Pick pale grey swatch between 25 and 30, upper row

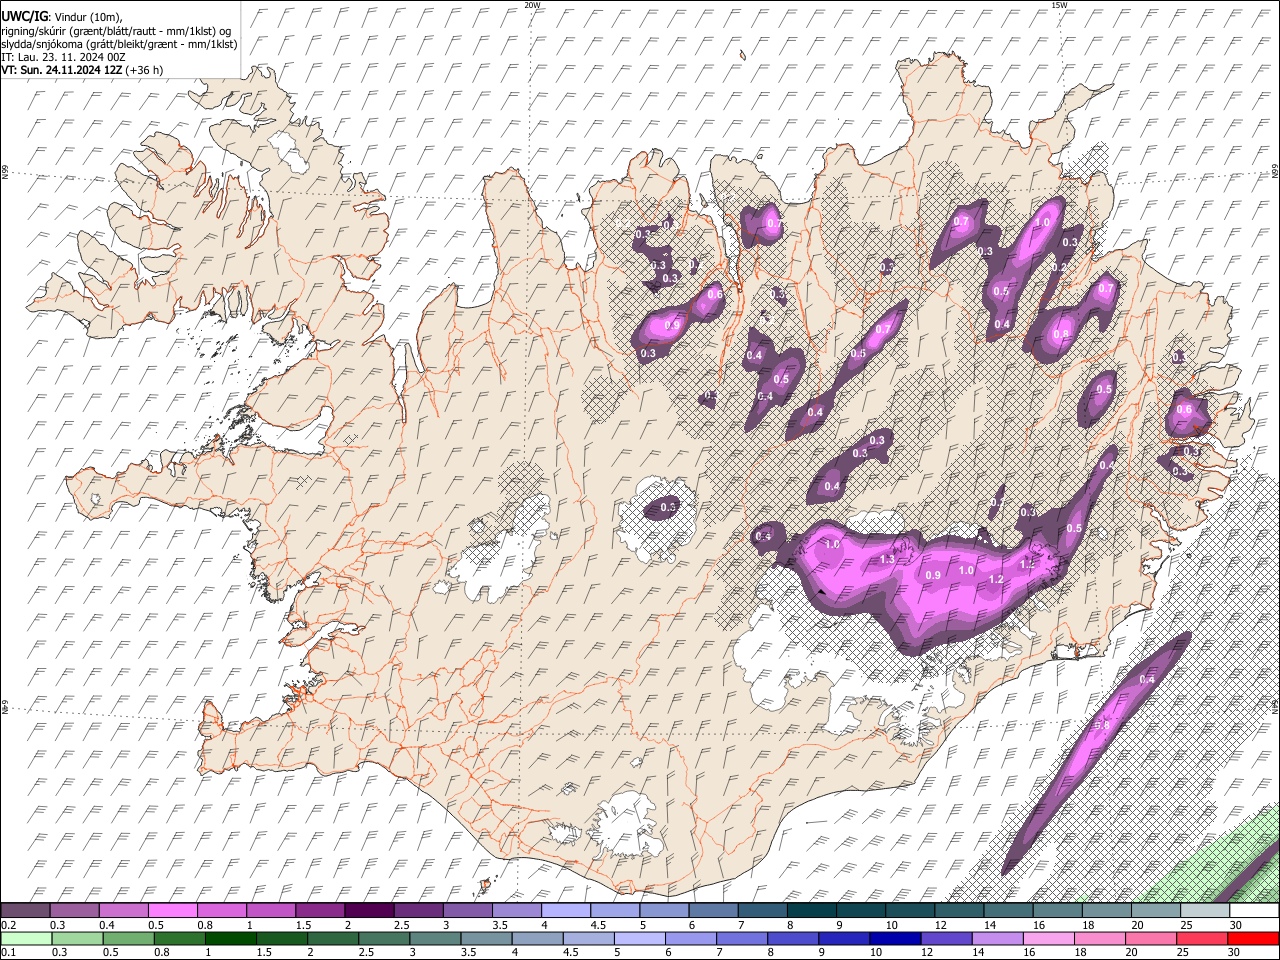coord(1205,911)
